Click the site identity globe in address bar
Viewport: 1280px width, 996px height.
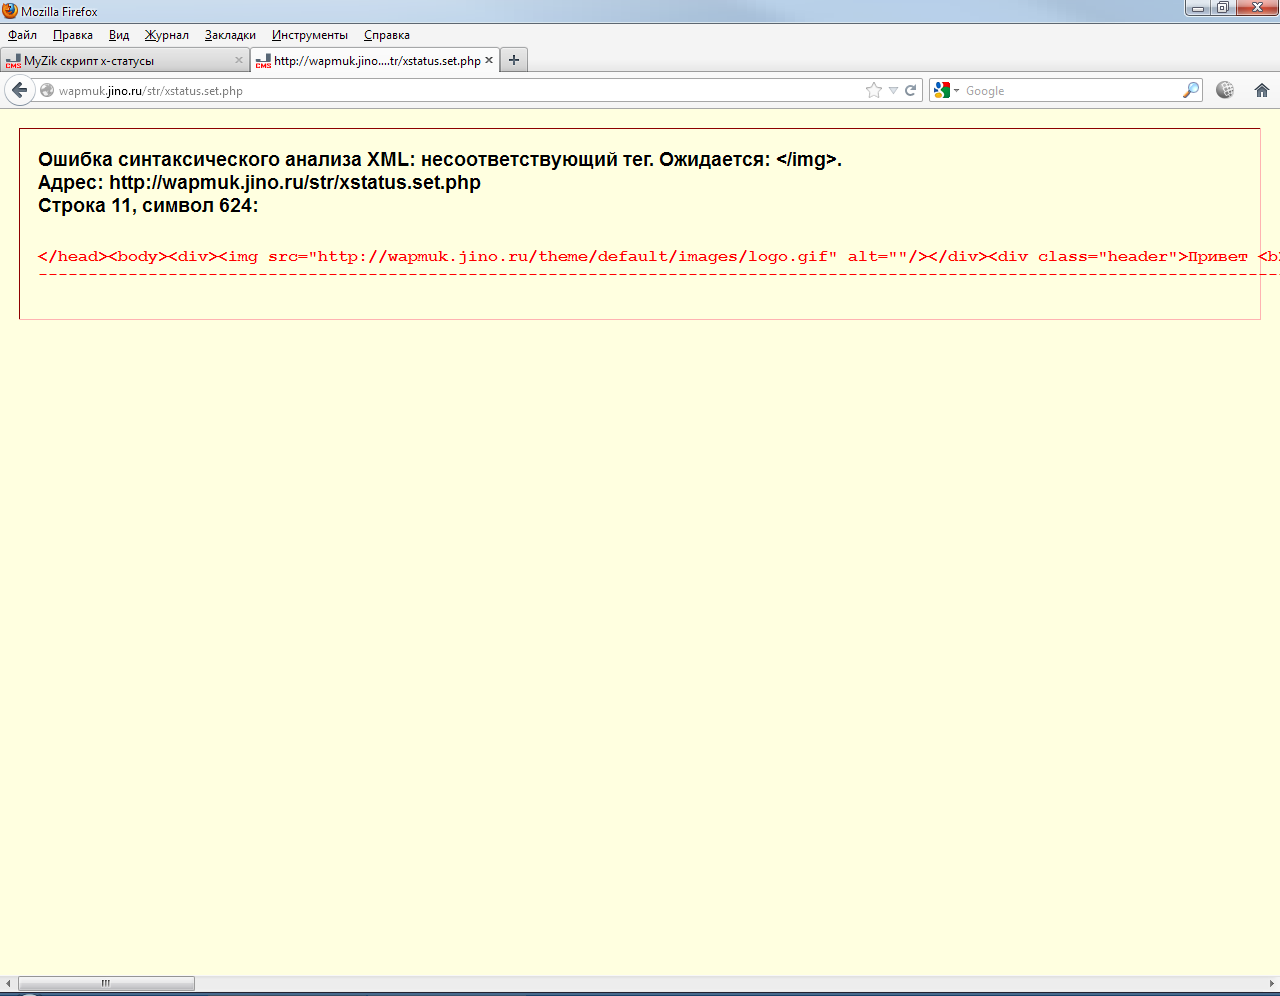[47, 90]
